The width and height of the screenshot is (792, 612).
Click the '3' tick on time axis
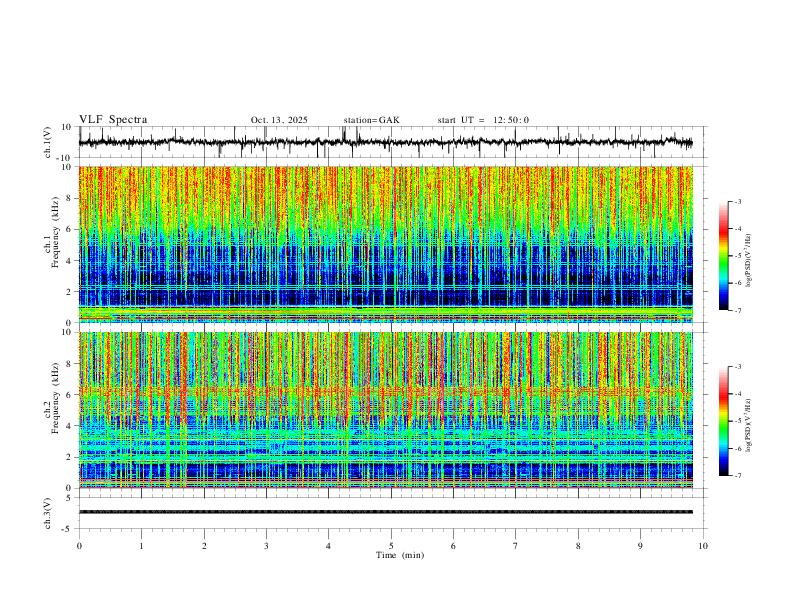266,546
